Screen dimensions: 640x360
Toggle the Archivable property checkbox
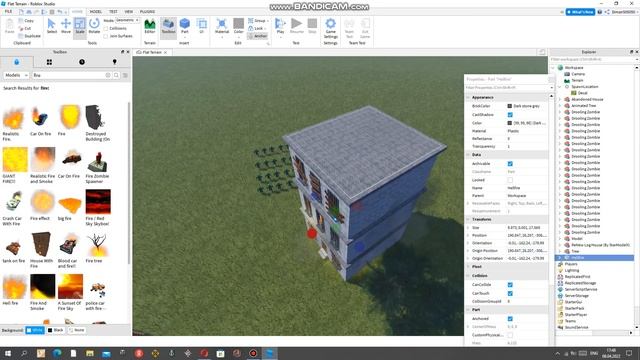pos(510,164)
